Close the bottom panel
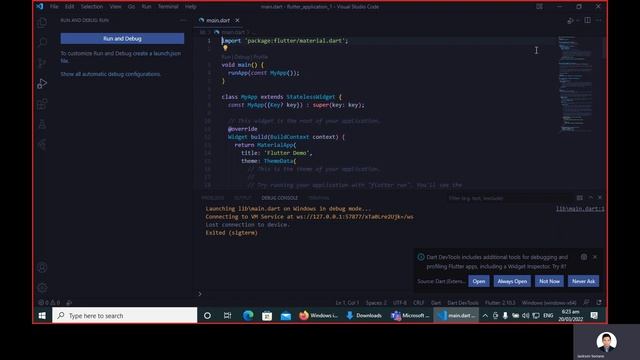 [x=600, y=198]
